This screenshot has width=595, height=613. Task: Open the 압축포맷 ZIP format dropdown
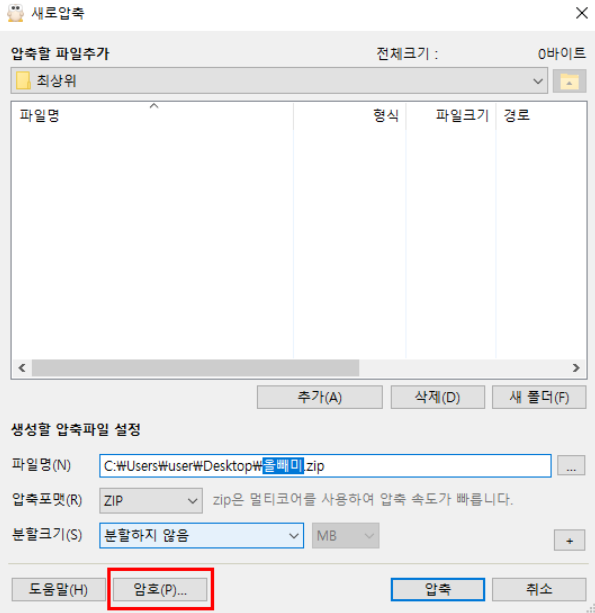(151, 500)
